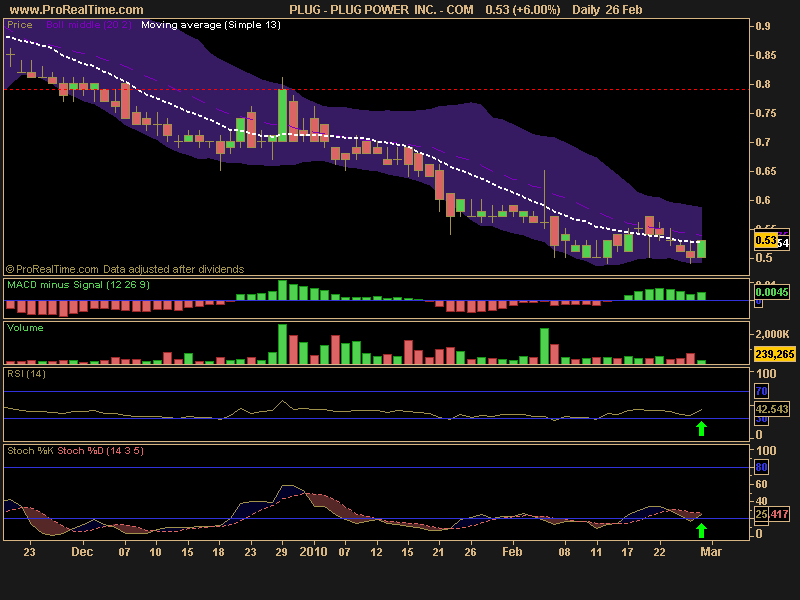Select the Boll middle (20 2) legend label
The image size is (800, 600).
tap(89, 24)
